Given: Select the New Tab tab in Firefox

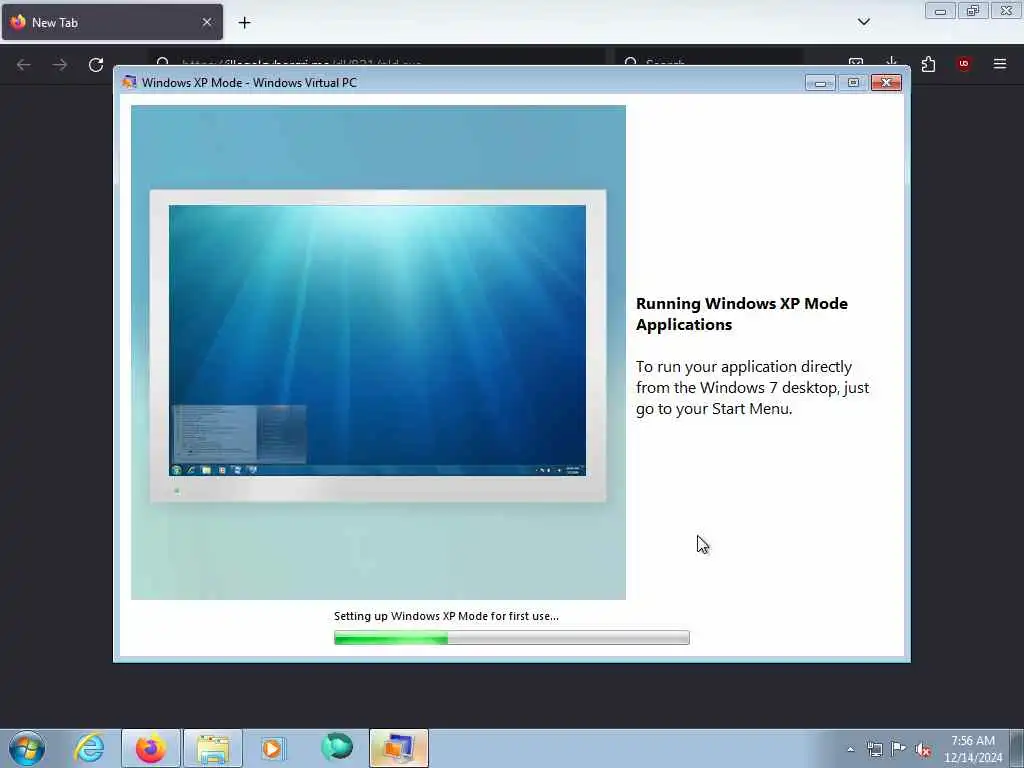Looking at the screenshot, I should (112, 22).
